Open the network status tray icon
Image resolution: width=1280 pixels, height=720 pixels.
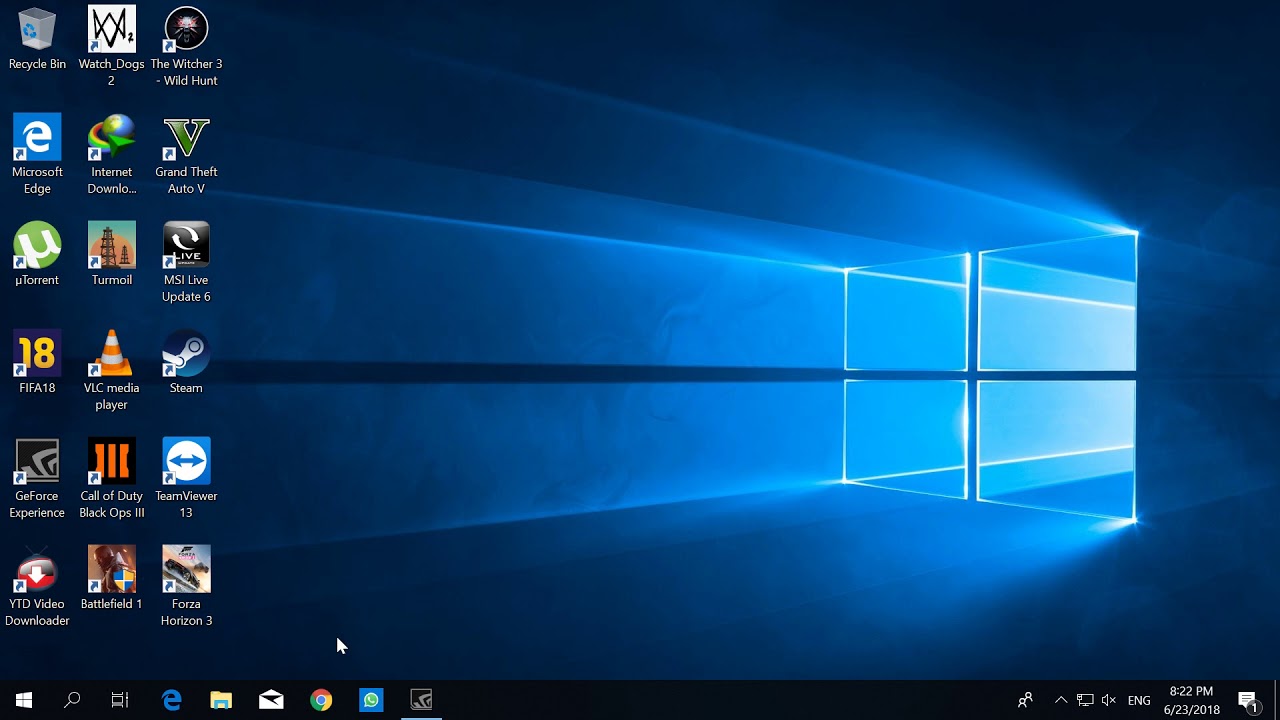pyautogui.click(x=1085, y=700)
